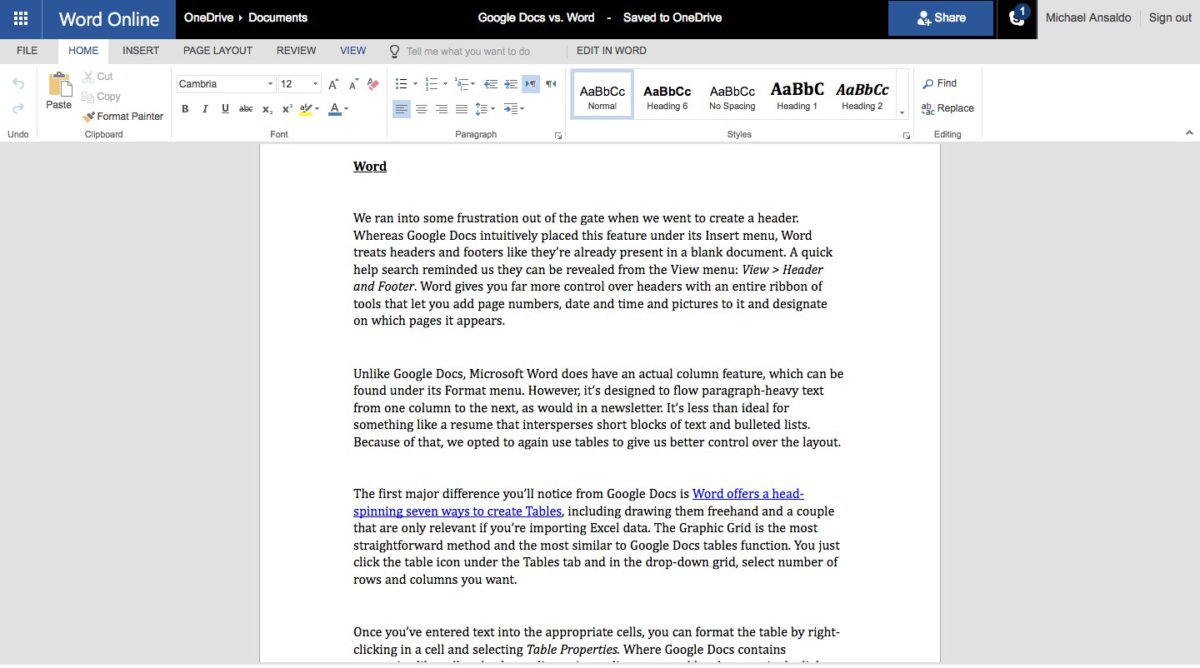
Task: Open the Cambria font name dropdown
Action: [x=226, y=84]
